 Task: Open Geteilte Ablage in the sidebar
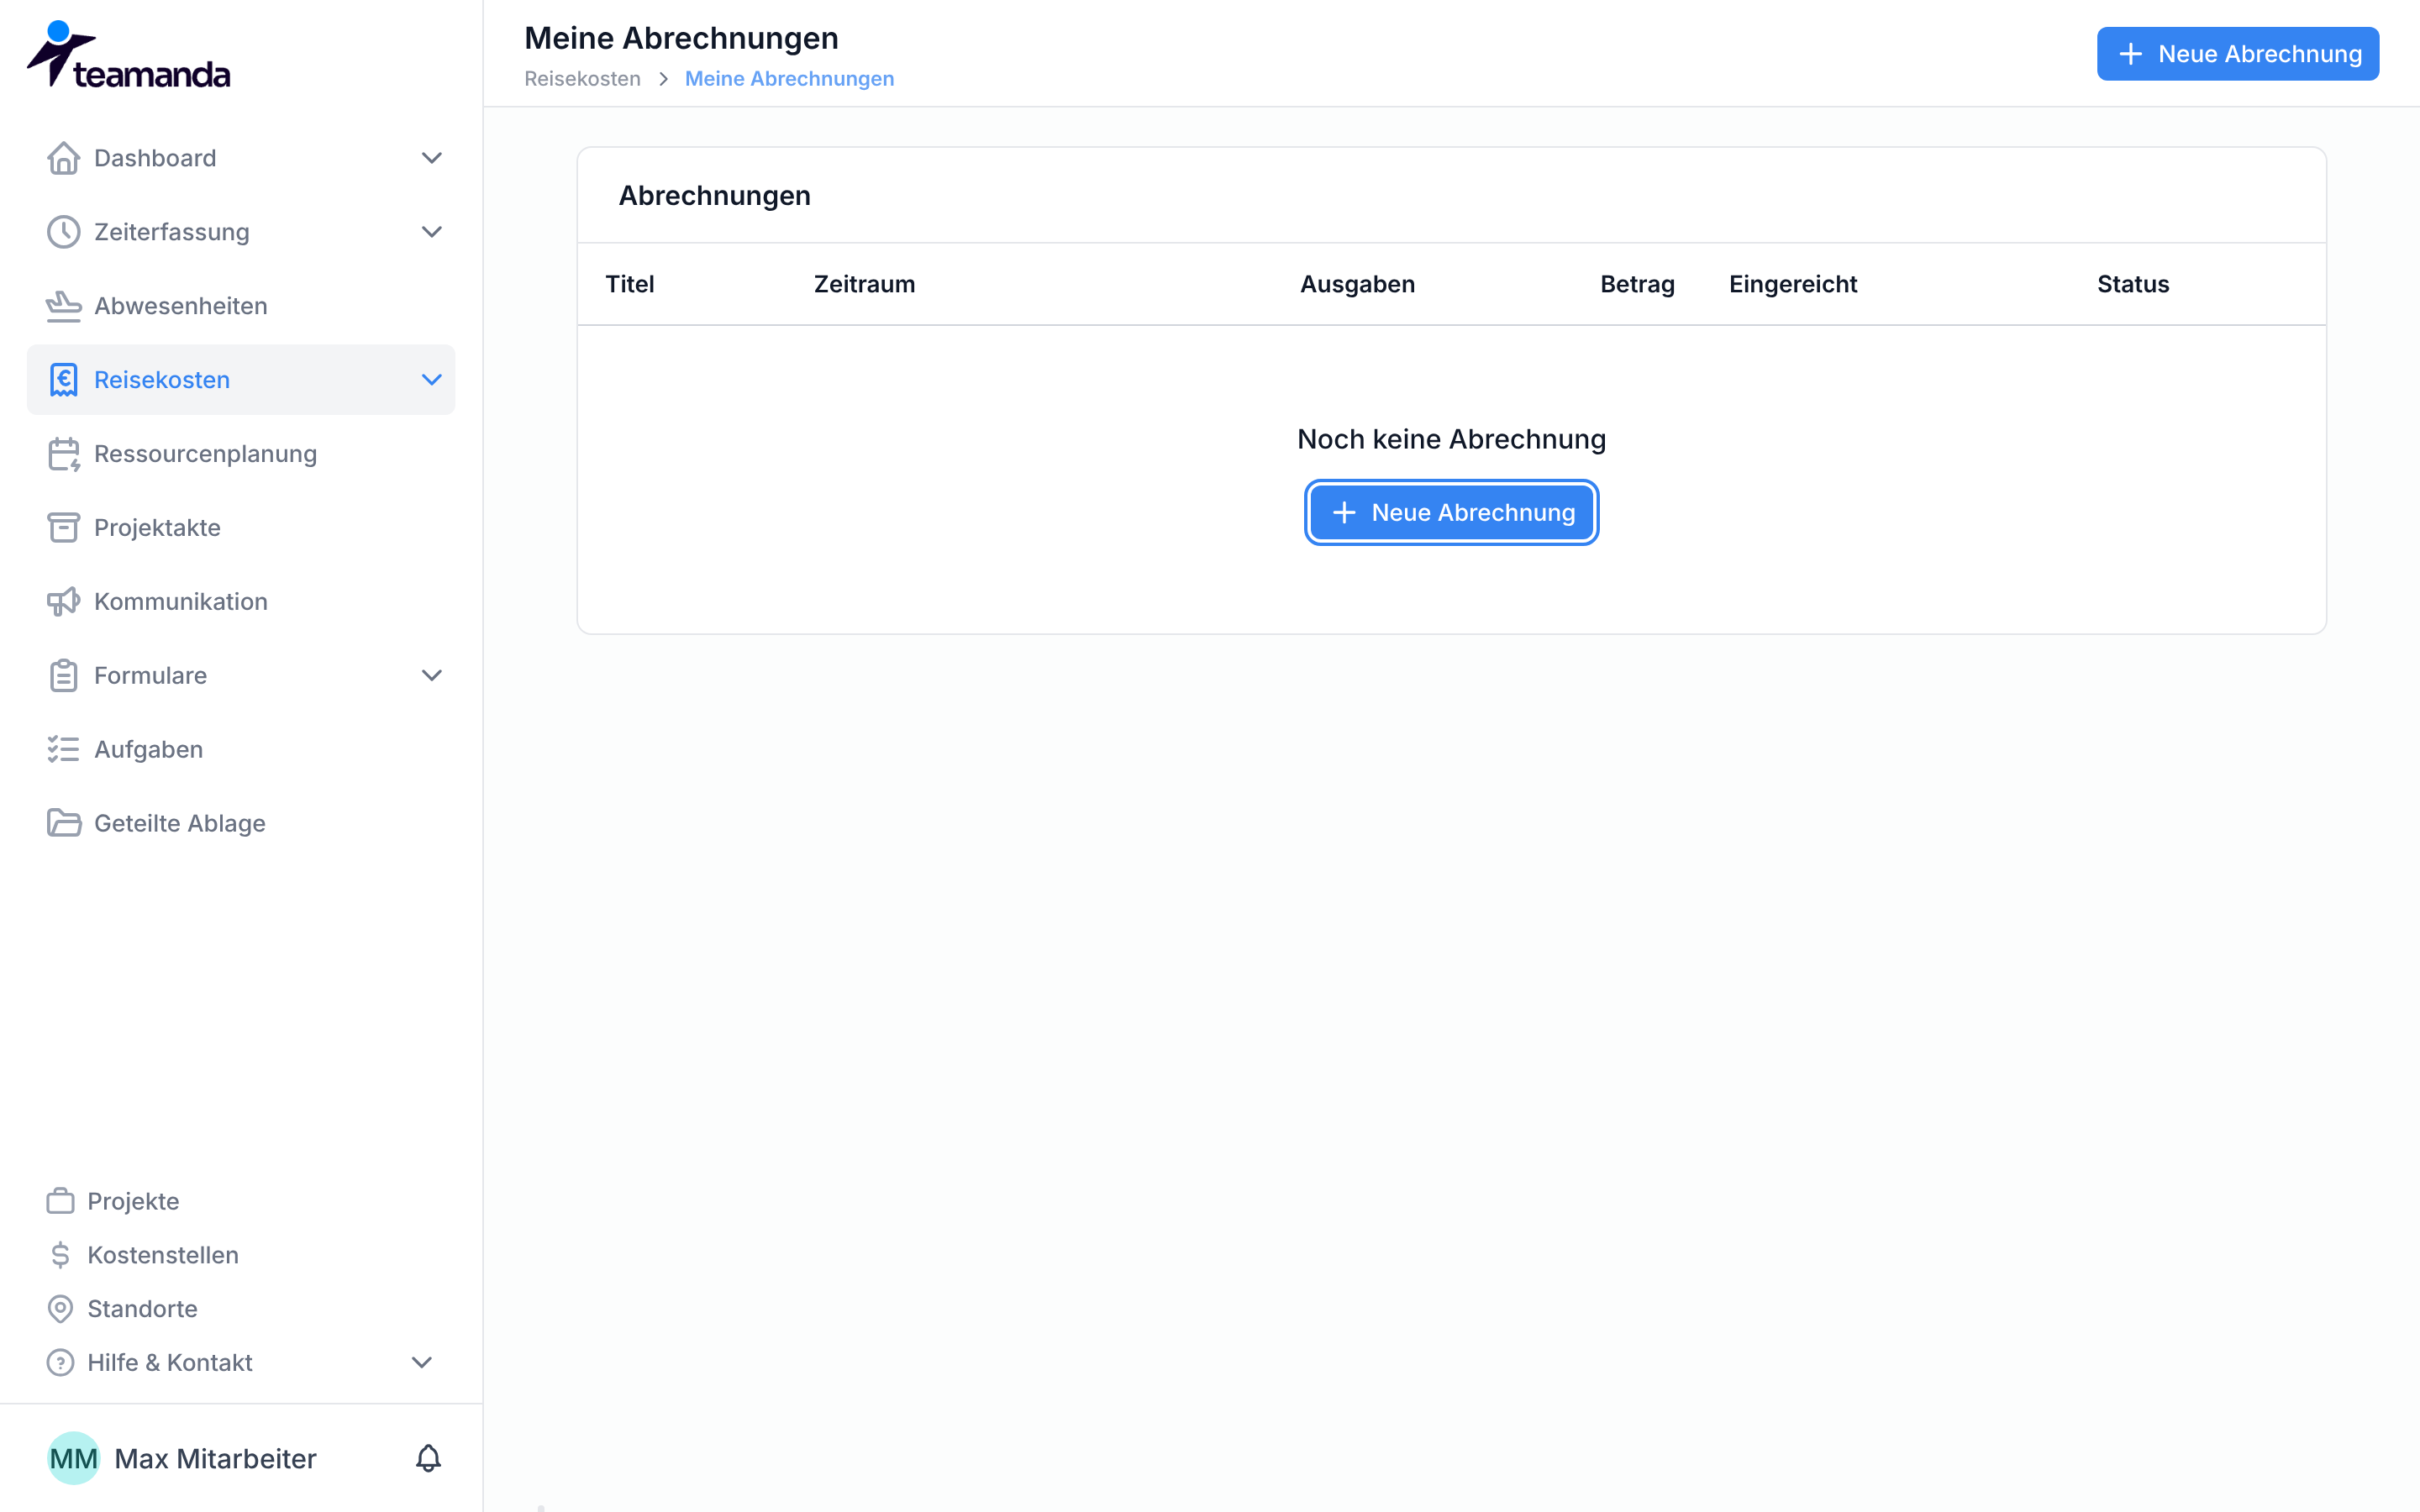pos(240,824)
